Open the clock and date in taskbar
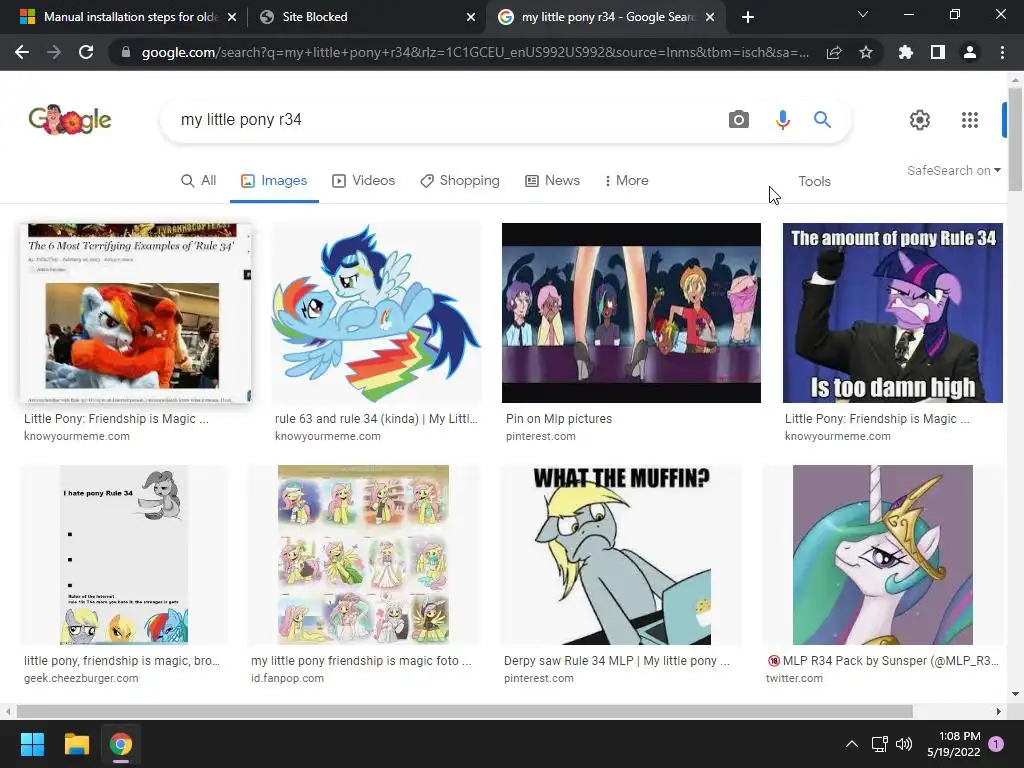This screenshot has width=1024, height=768. pyautogui.click(x=953, y=744)
